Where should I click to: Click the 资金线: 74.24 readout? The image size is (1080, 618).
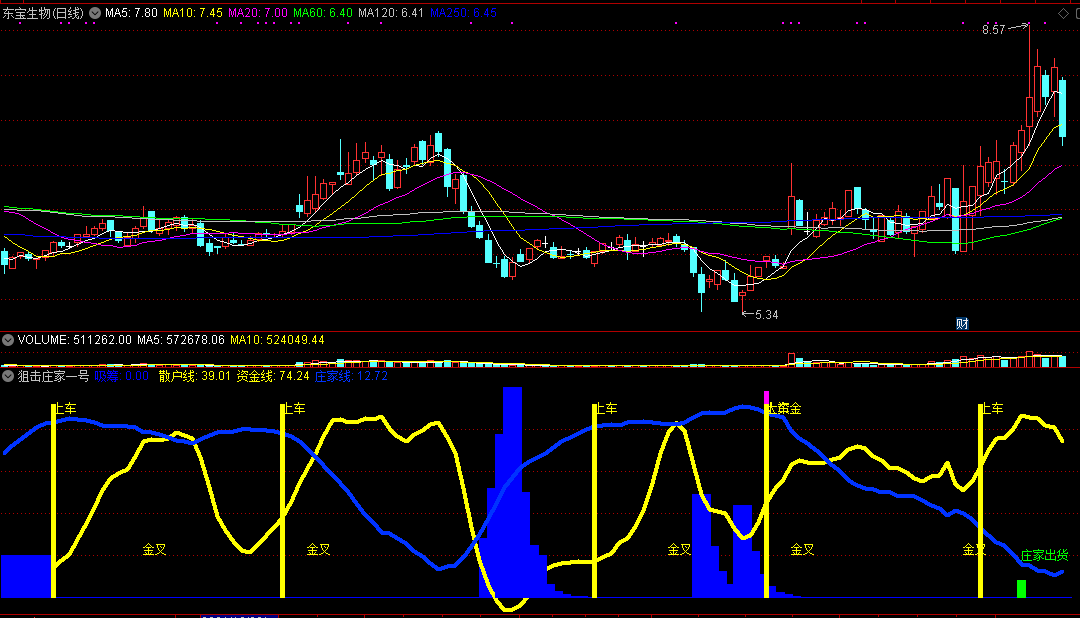tap(273, 376)
